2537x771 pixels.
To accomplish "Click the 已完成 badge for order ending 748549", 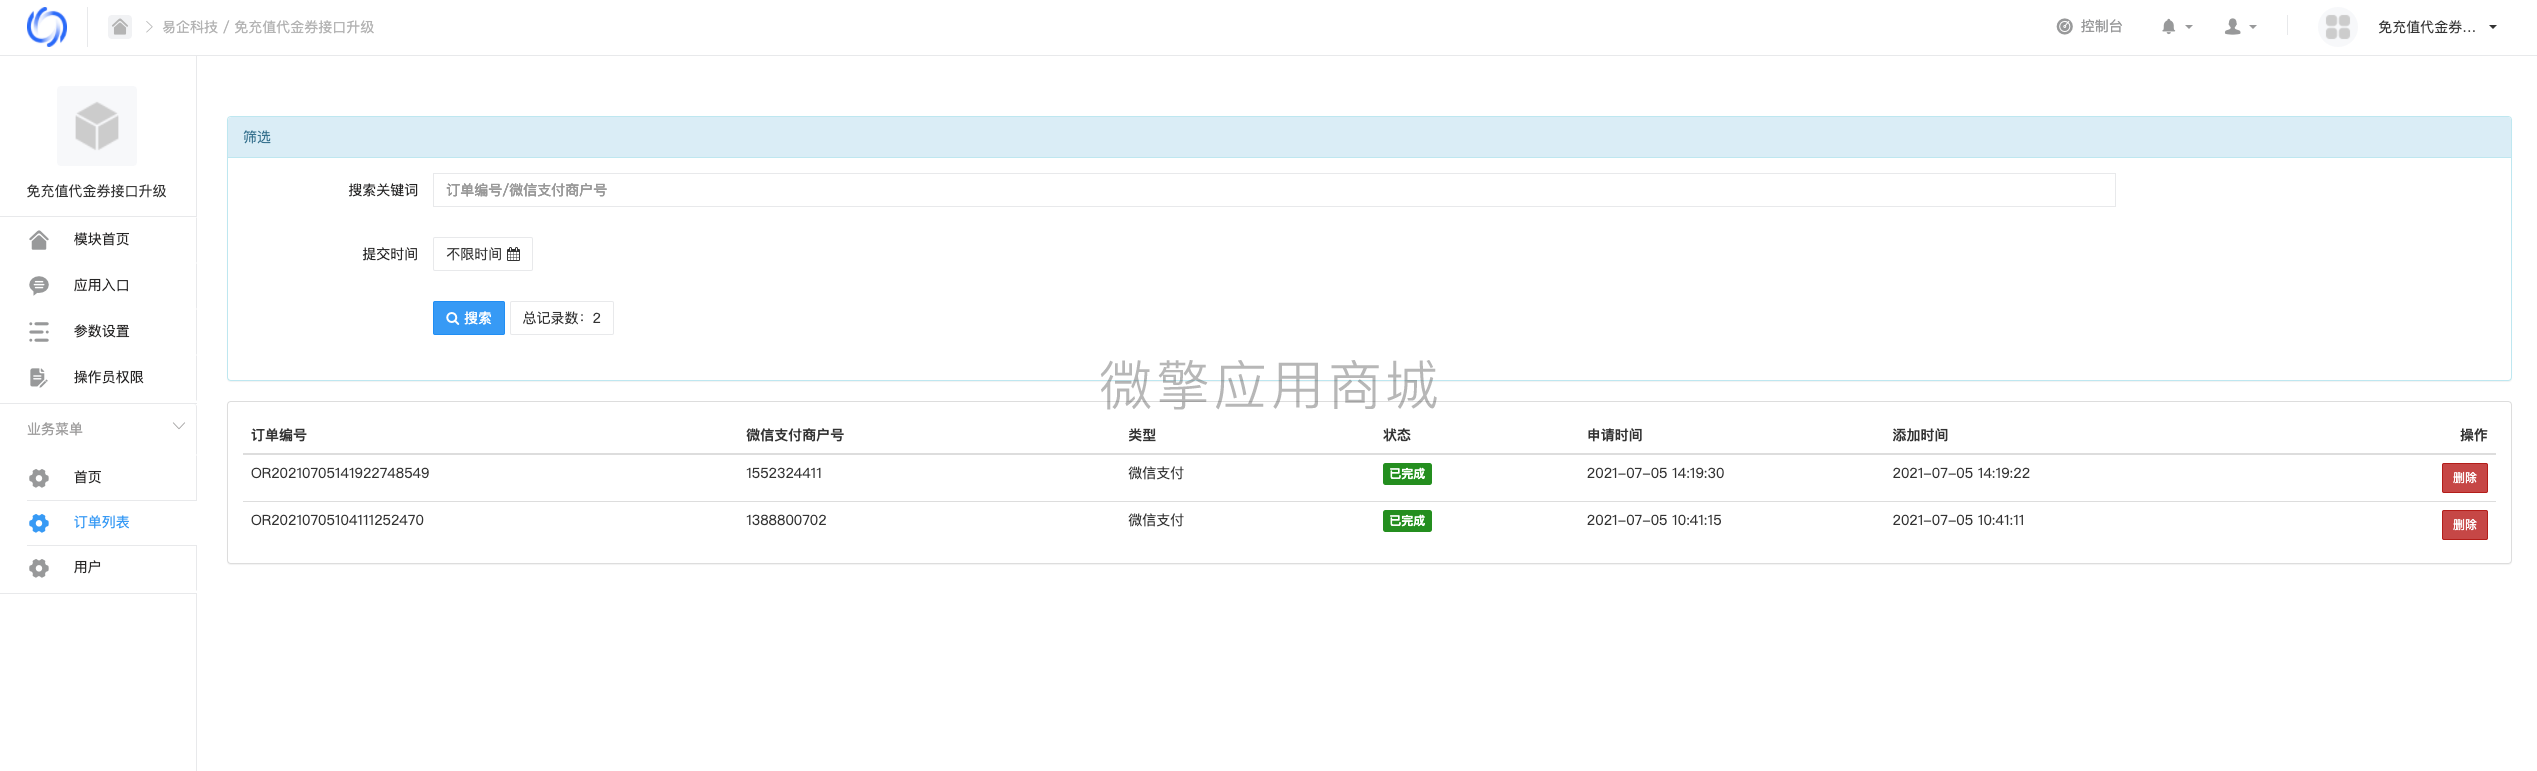I will pyautogui.click(x=1407, y=474).
